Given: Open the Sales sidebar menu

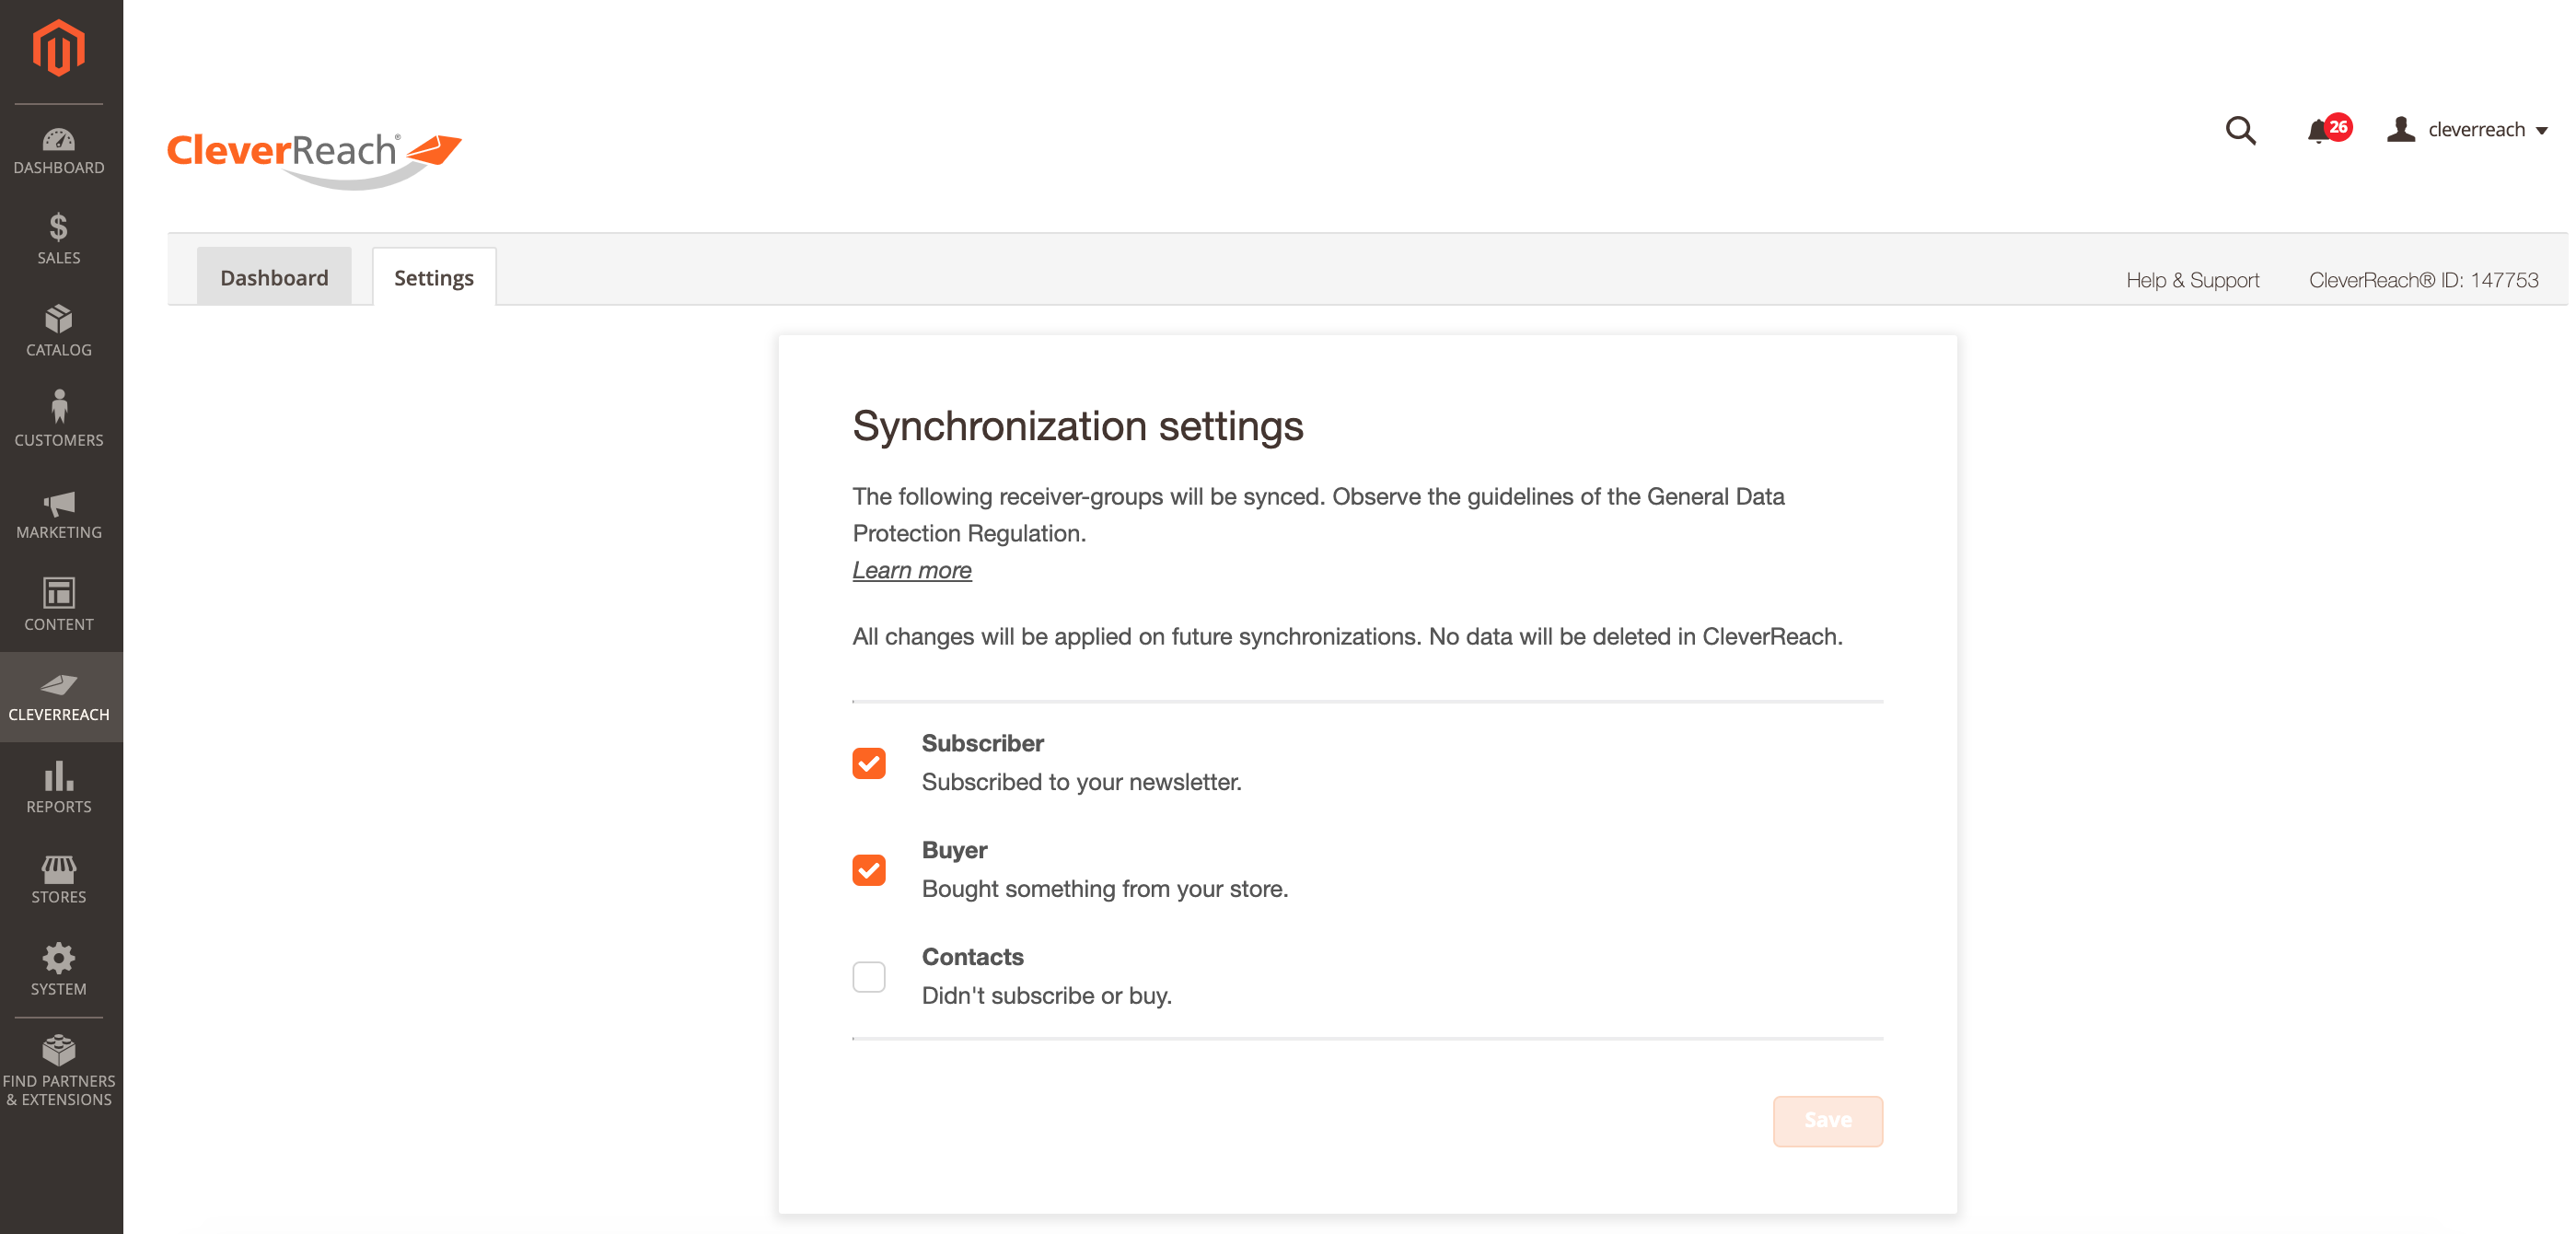Looking at the screenshot, I should pyautogui.click(x=59, y=239).
